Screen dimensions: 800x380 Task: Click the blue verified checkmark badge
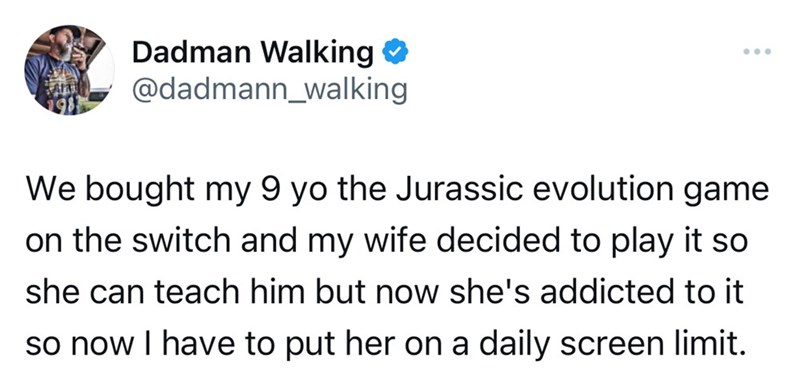395,53
